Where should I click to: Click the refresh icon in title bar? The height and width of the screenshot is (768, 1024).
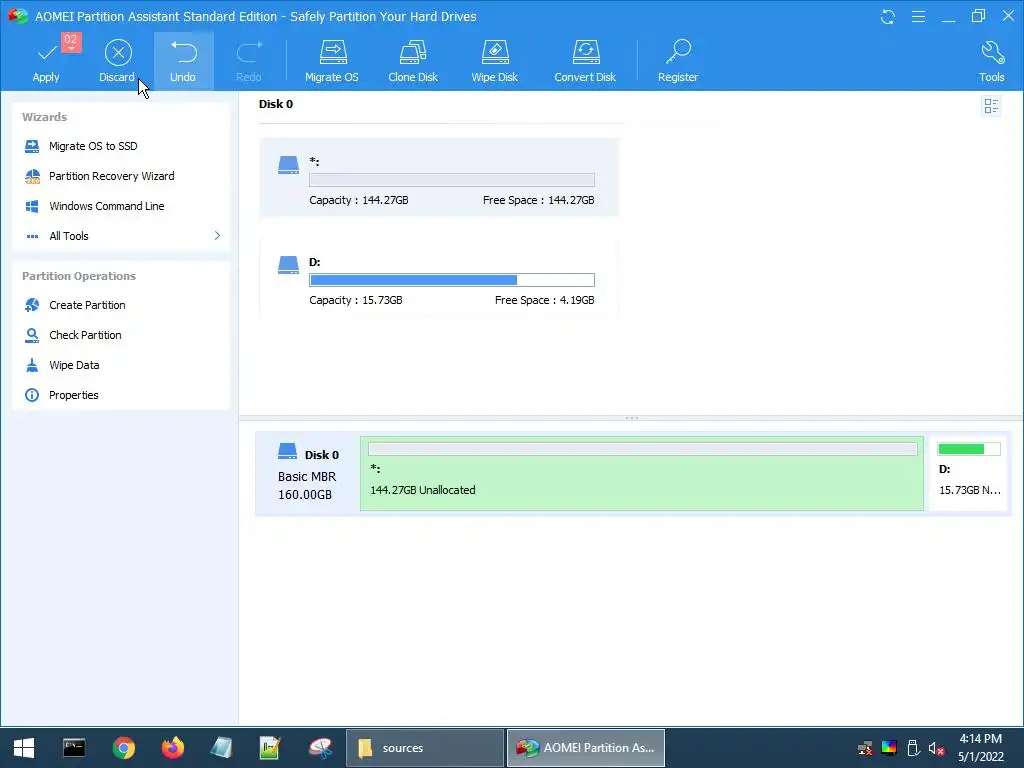888,16
